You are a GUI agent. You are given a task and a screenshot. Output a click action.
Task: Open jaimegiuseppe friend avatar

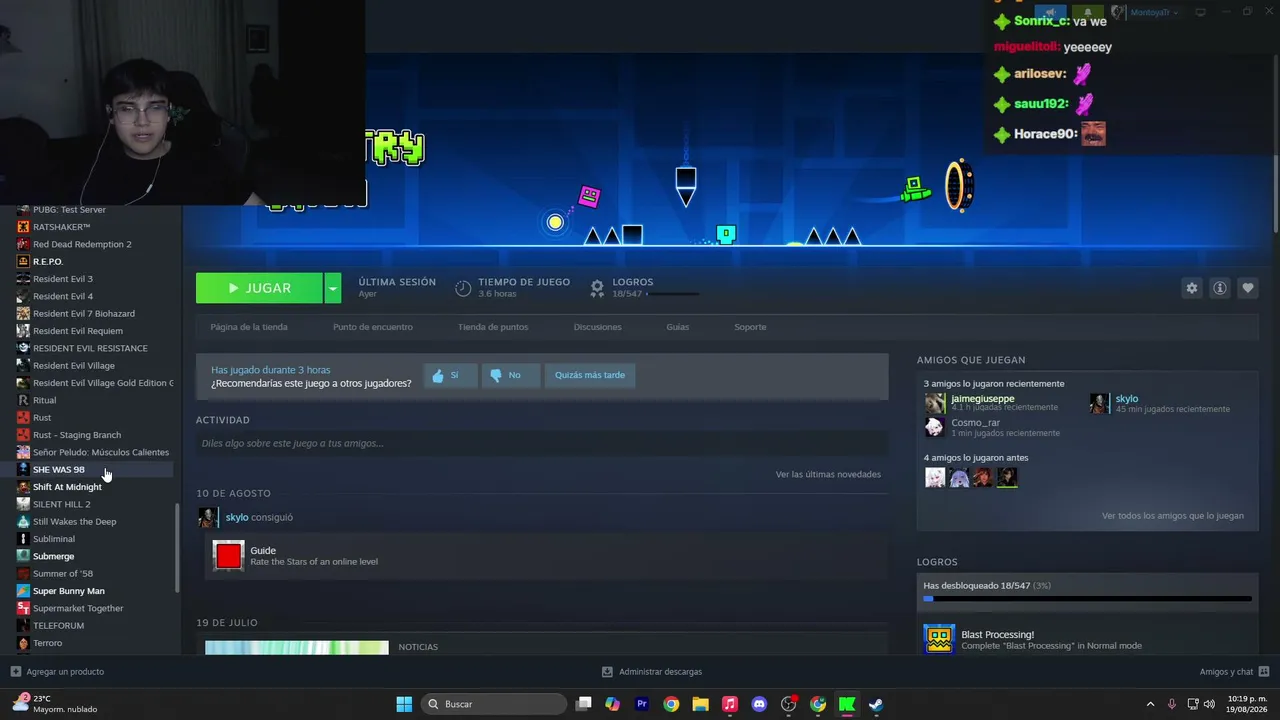pyautogui.click(x=935, y=402)
